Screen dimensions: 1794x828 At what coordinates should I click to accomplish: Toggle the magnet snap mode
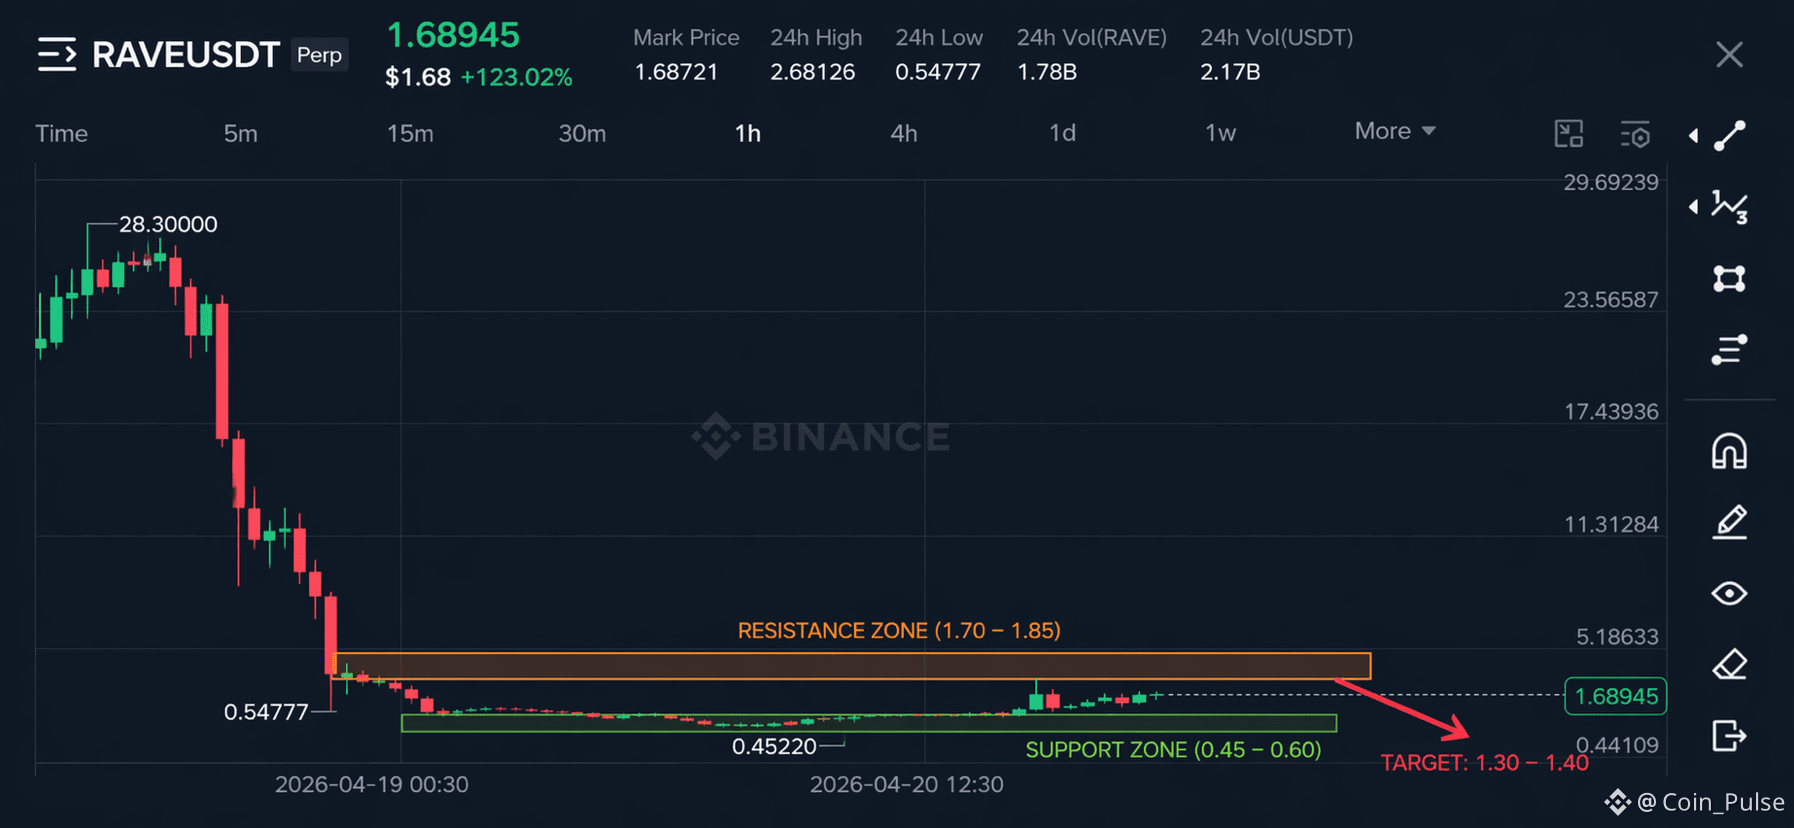click(x=1729, y=451)
